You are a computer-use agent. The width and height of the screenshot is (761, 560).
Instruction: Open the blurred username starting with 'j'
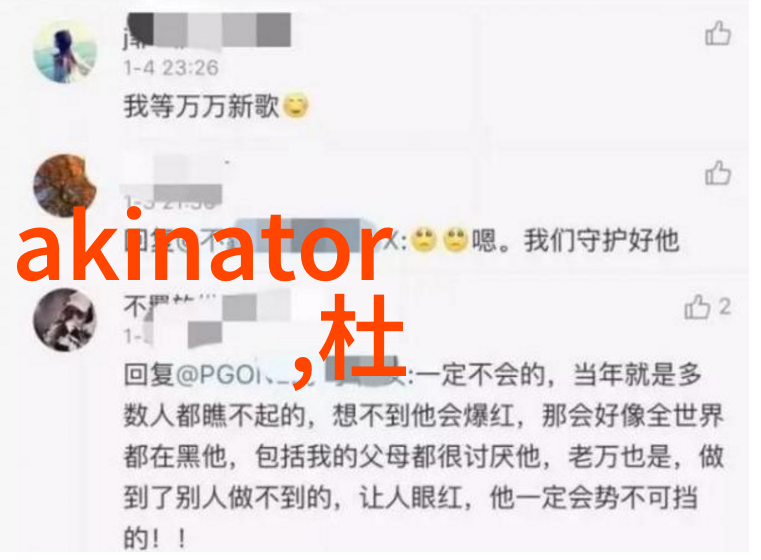(x=207, y=32)
